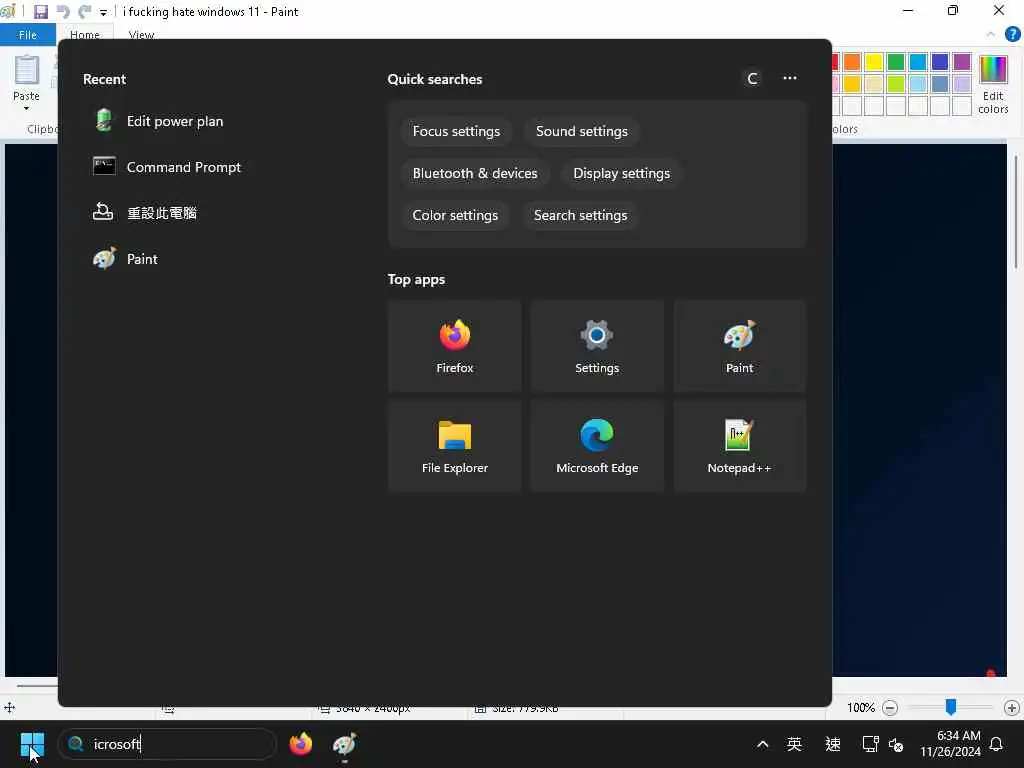Expand Customize Quick Access Toolbar arrow
This screenshot has width=1024, height=768.
pos(103,12)
